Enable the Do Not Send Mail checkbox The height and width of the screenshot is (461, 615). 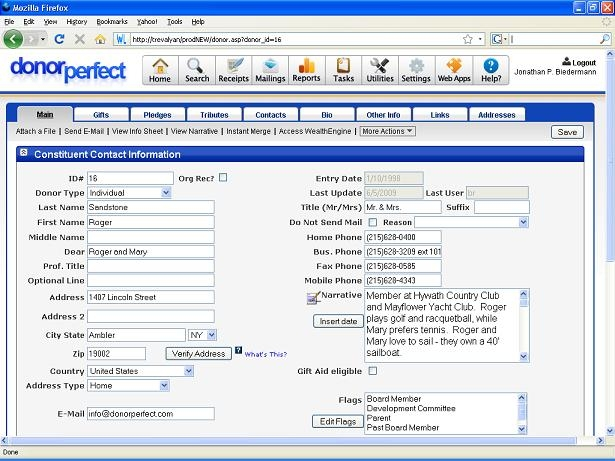point(373,222)
